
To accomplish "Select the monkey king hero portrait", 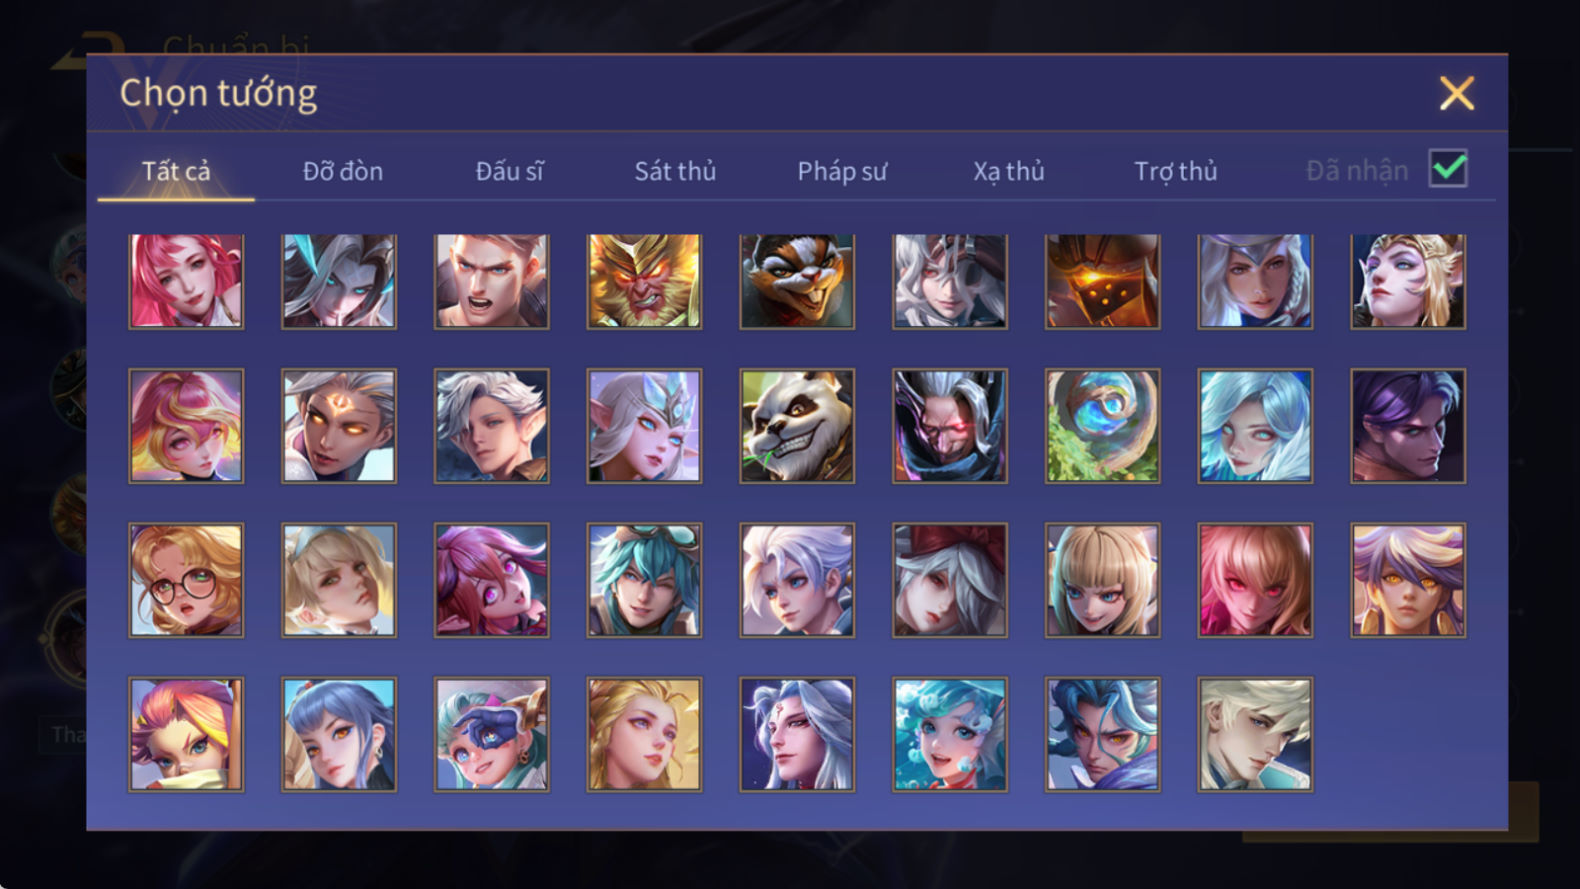I will [x=644, y=281].
